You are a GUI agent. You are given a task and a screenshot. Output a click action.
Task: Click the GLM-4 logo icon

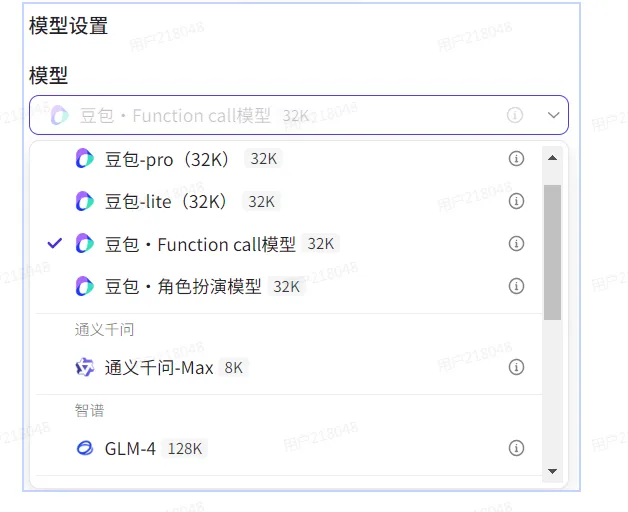(85, 448)
